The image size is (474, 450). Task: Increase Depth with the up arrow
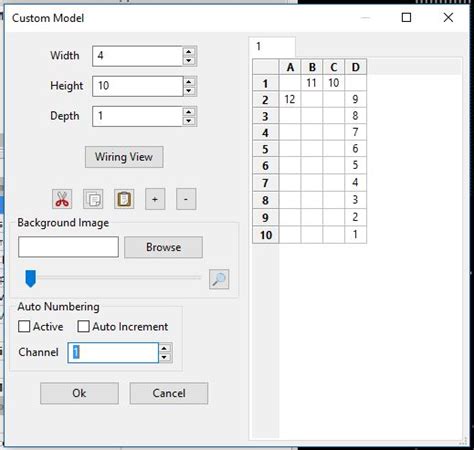(x=189, y=112)
